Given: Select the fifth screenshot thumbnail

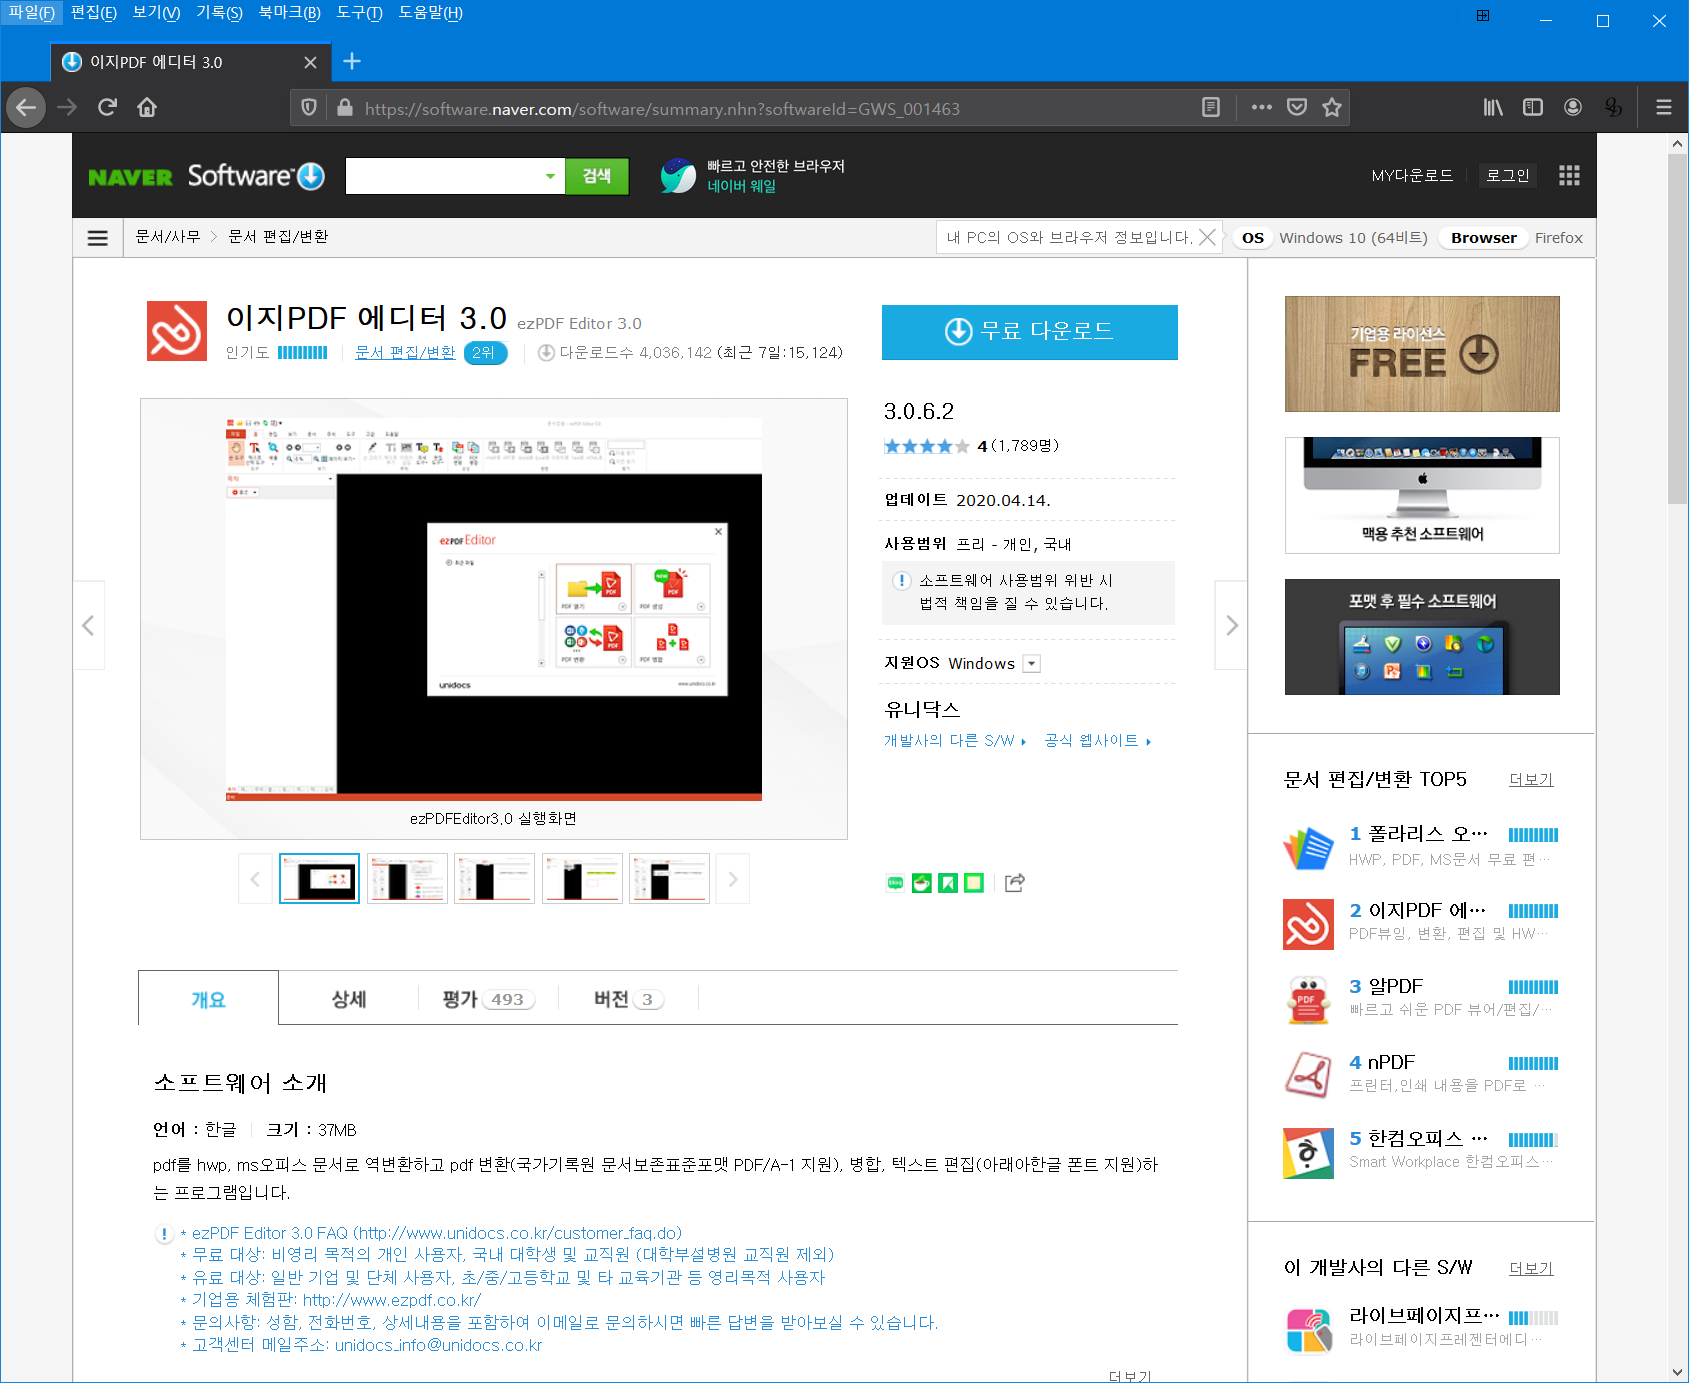Looking at the screenshot, I should [669, 879].
